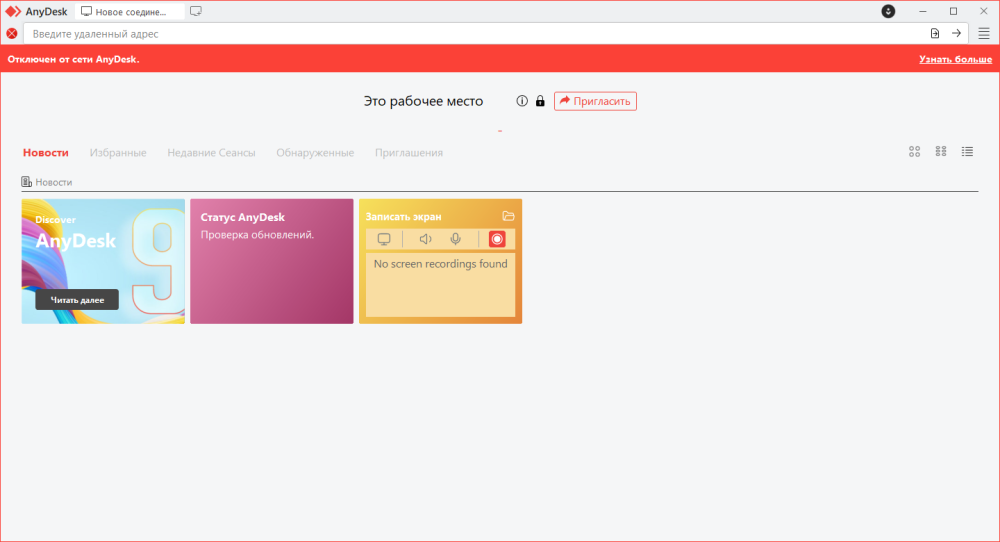The height and width of the screenshot is (542, 1000).
Task: Click the red record screen button
Action: click(x=497, y=239)
